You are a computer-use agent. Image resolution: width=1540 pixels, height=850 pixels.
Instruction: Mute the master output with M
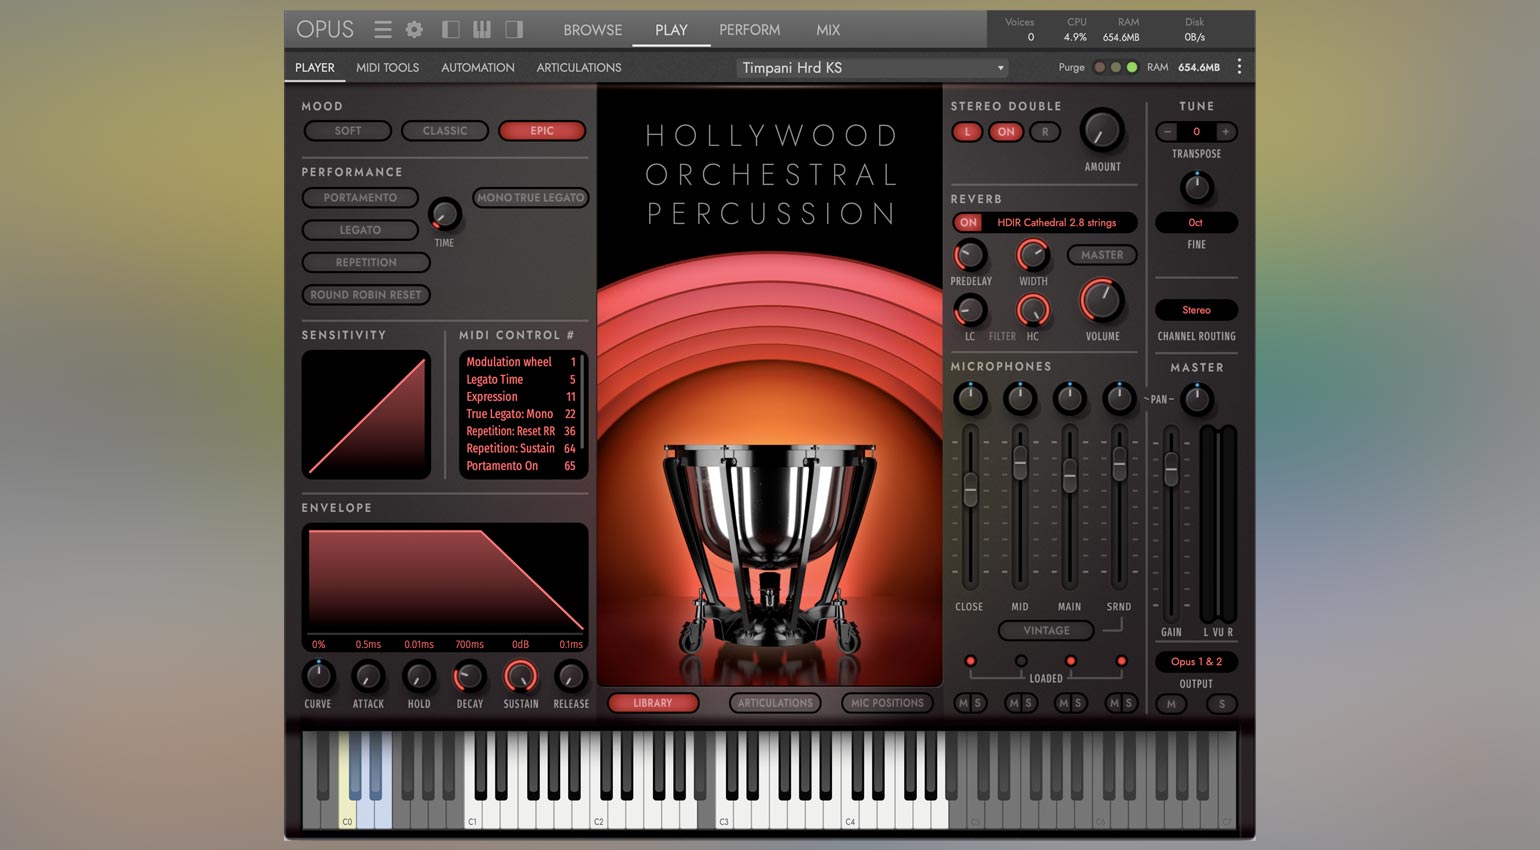tap(1171, 704)
